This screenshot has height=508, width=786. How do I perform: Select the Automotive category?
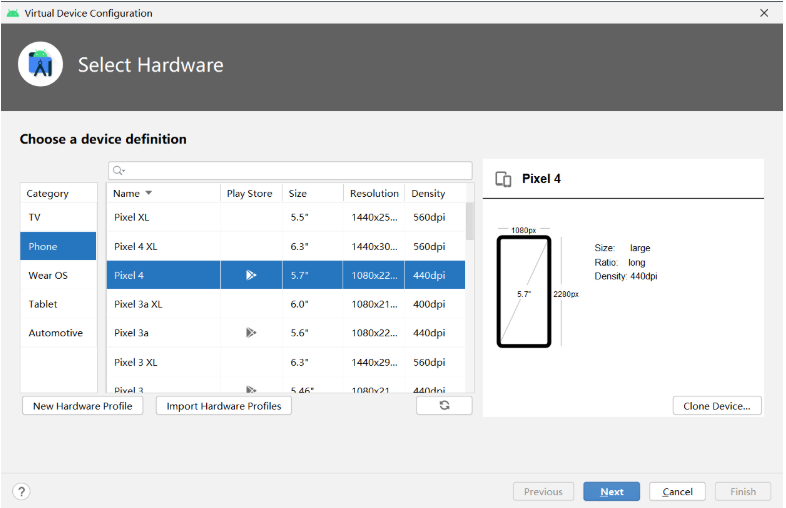click(58, 332)
